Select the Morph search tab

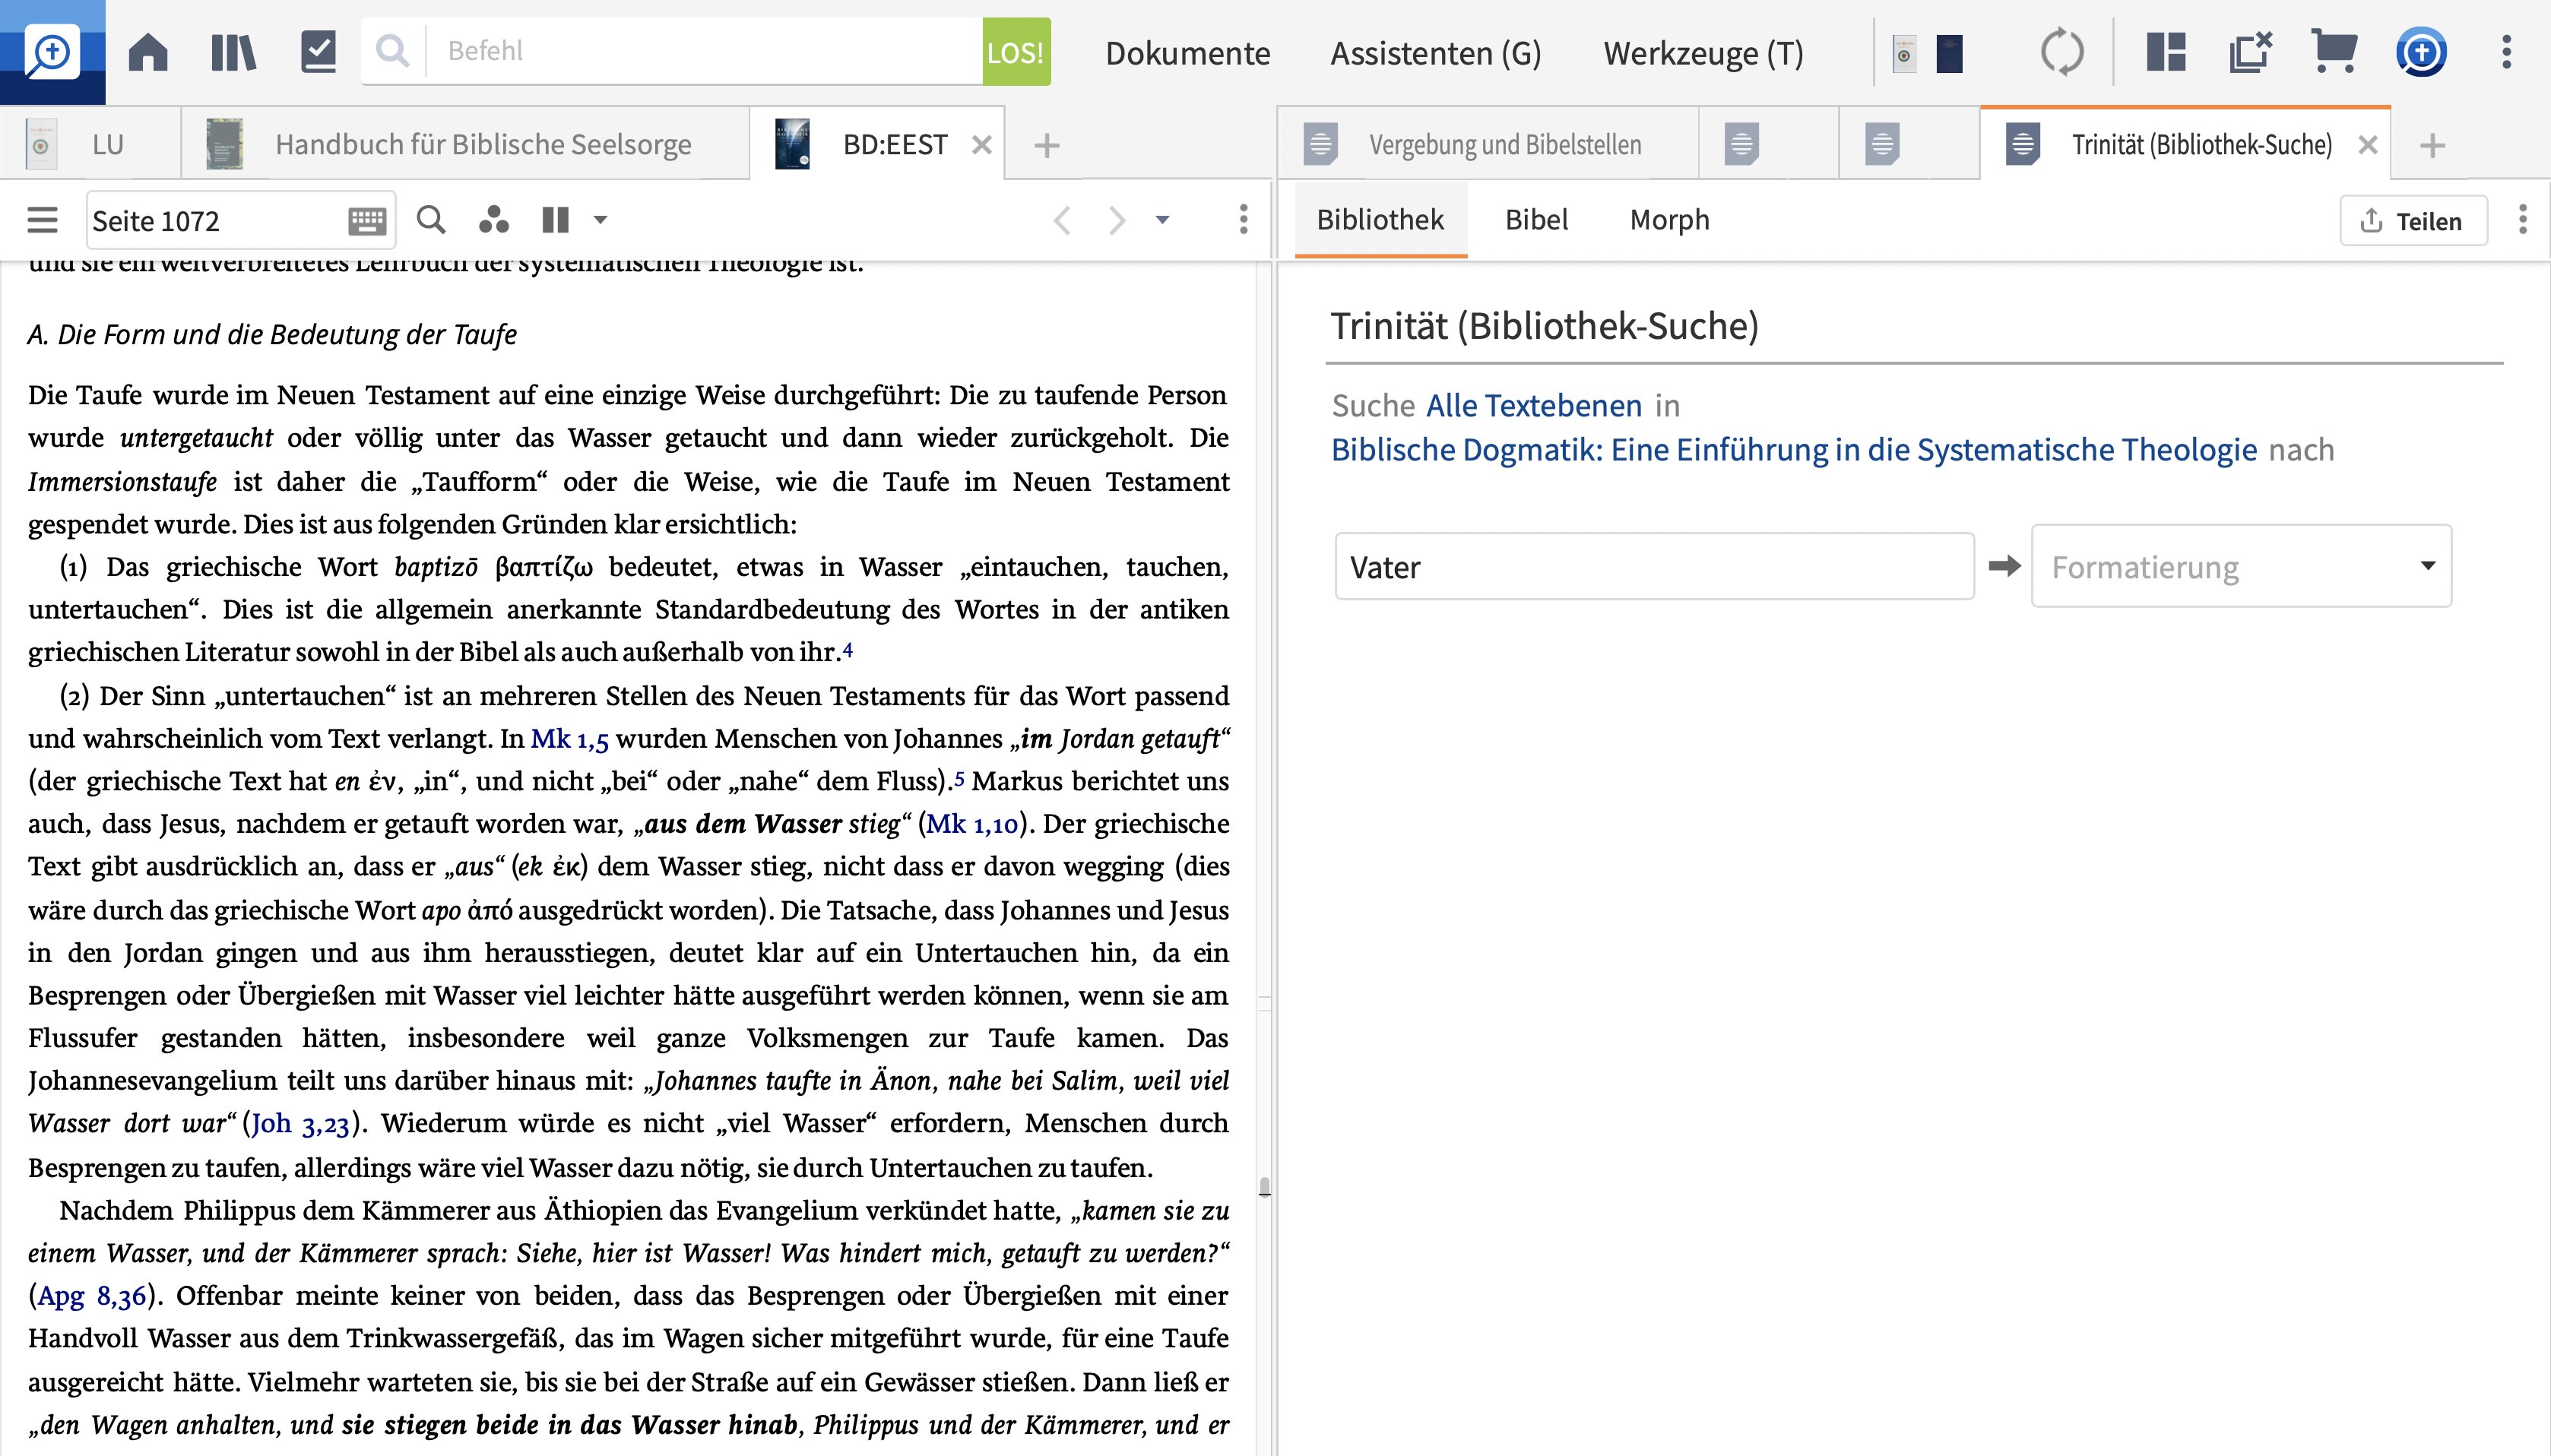click(1669, 219)
